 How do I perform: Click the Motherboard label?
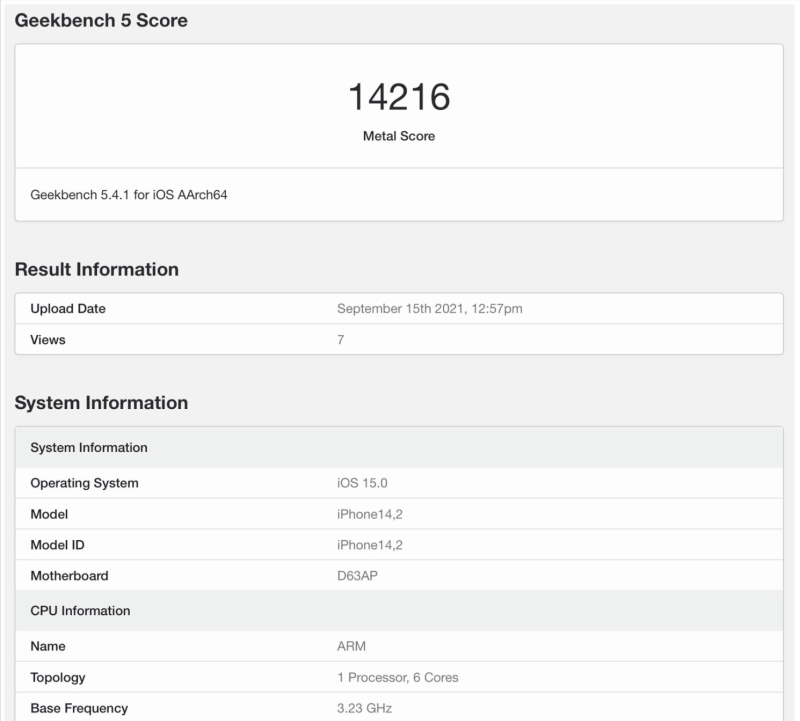(69, 576)
